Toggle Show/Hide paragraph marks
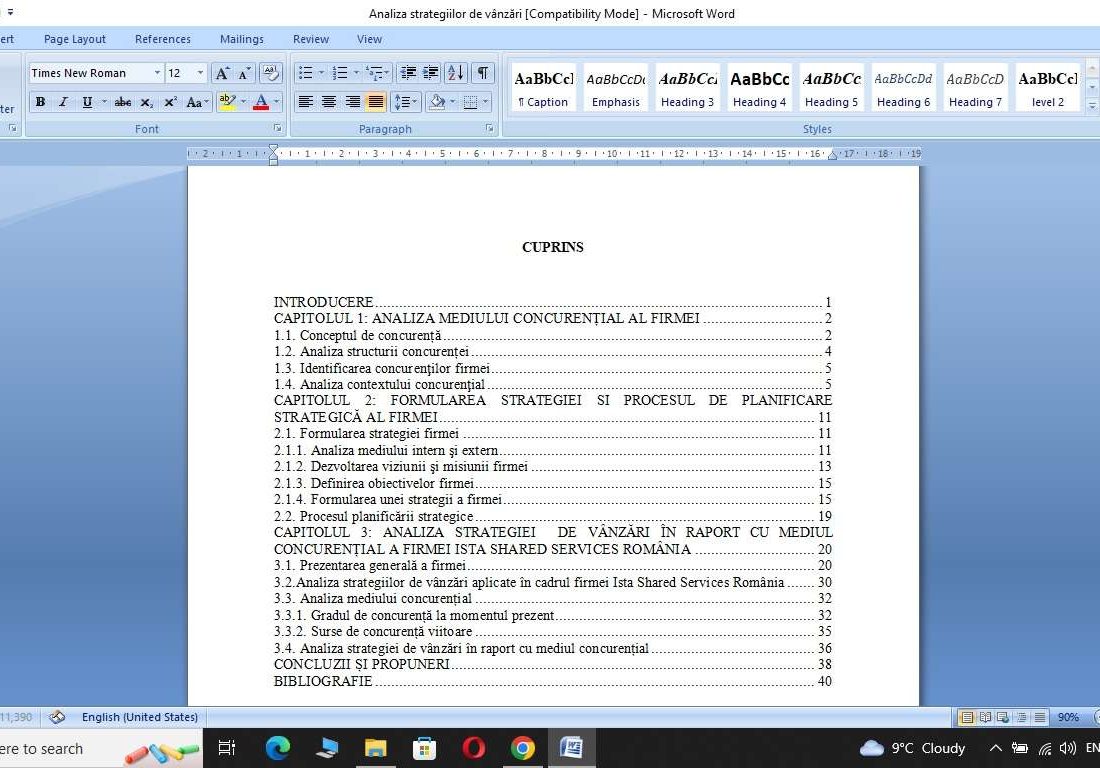Viewport: 1100px width, 768px height. tap(483, 73)
